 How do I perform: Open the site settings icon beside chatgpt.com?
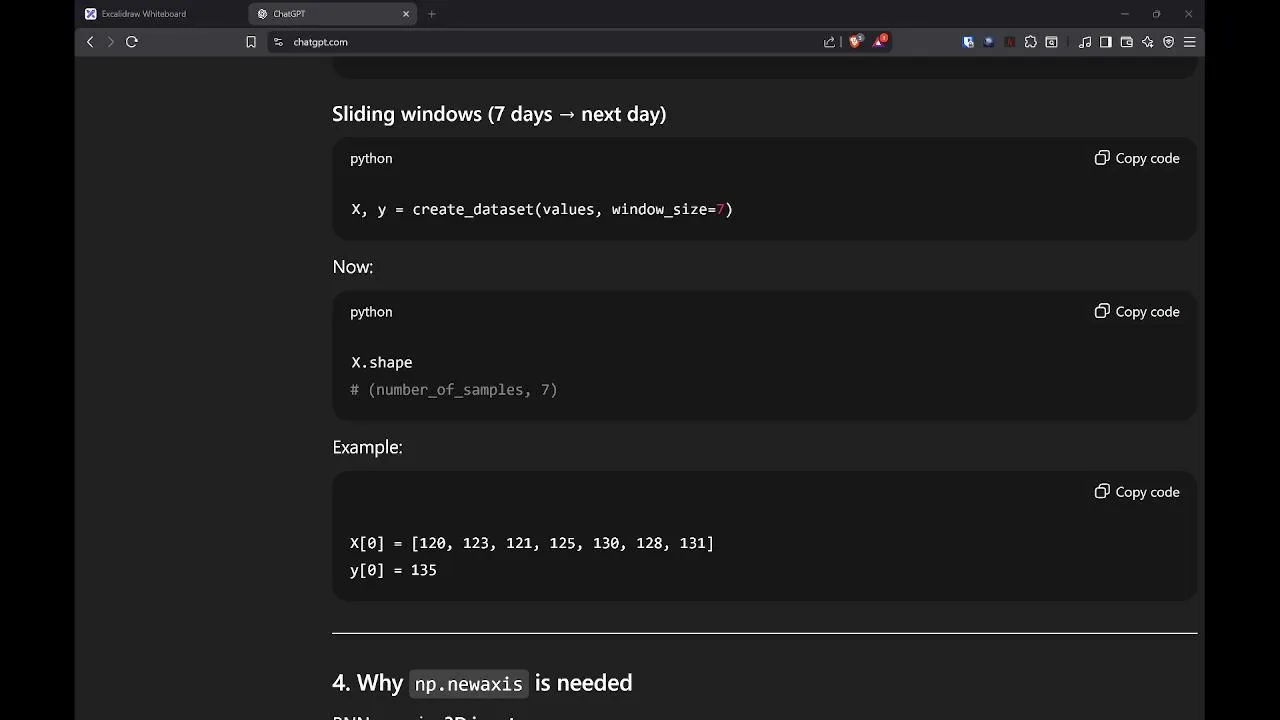(x=278, y=42)
